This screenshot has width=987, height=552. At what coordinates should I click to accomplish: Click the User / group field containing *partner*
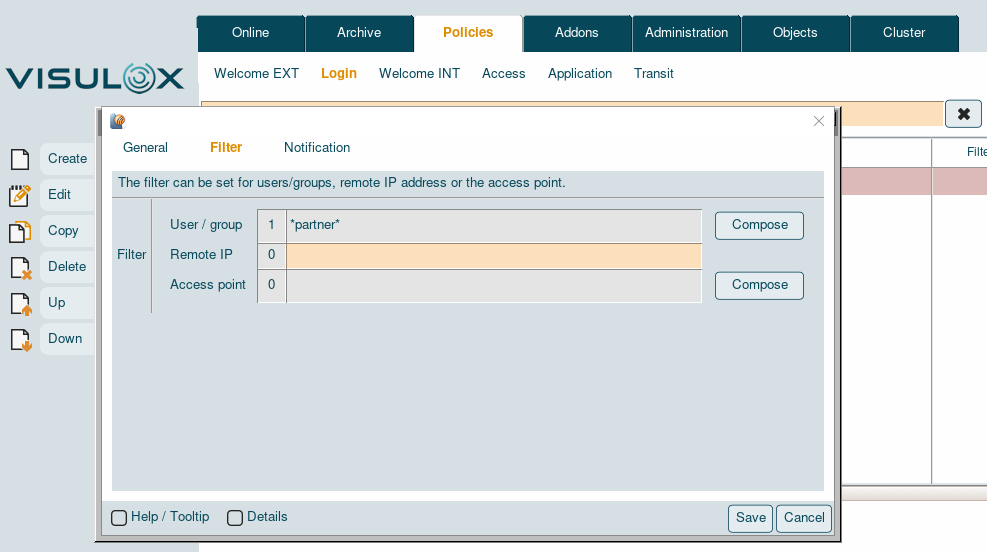pos(494,226)
